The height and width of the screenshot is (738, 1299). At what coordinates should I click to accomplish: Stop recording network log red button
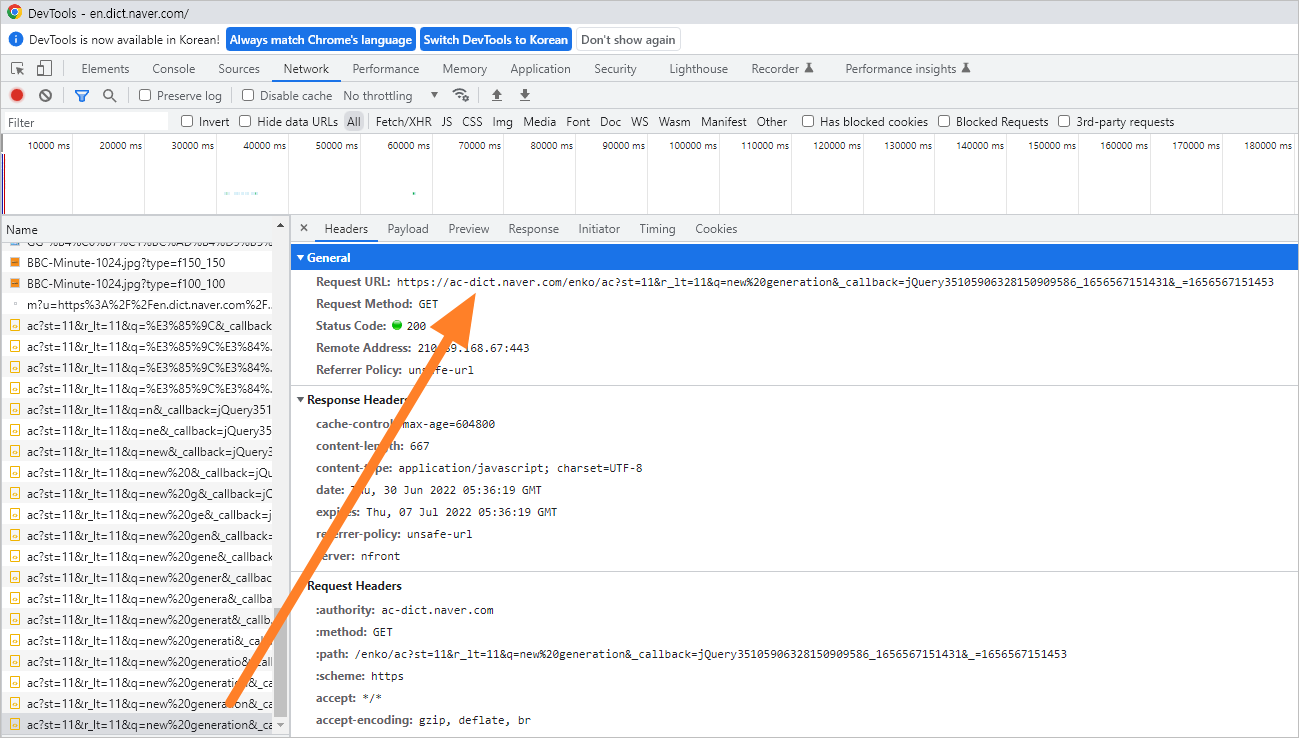click(17, 95)
